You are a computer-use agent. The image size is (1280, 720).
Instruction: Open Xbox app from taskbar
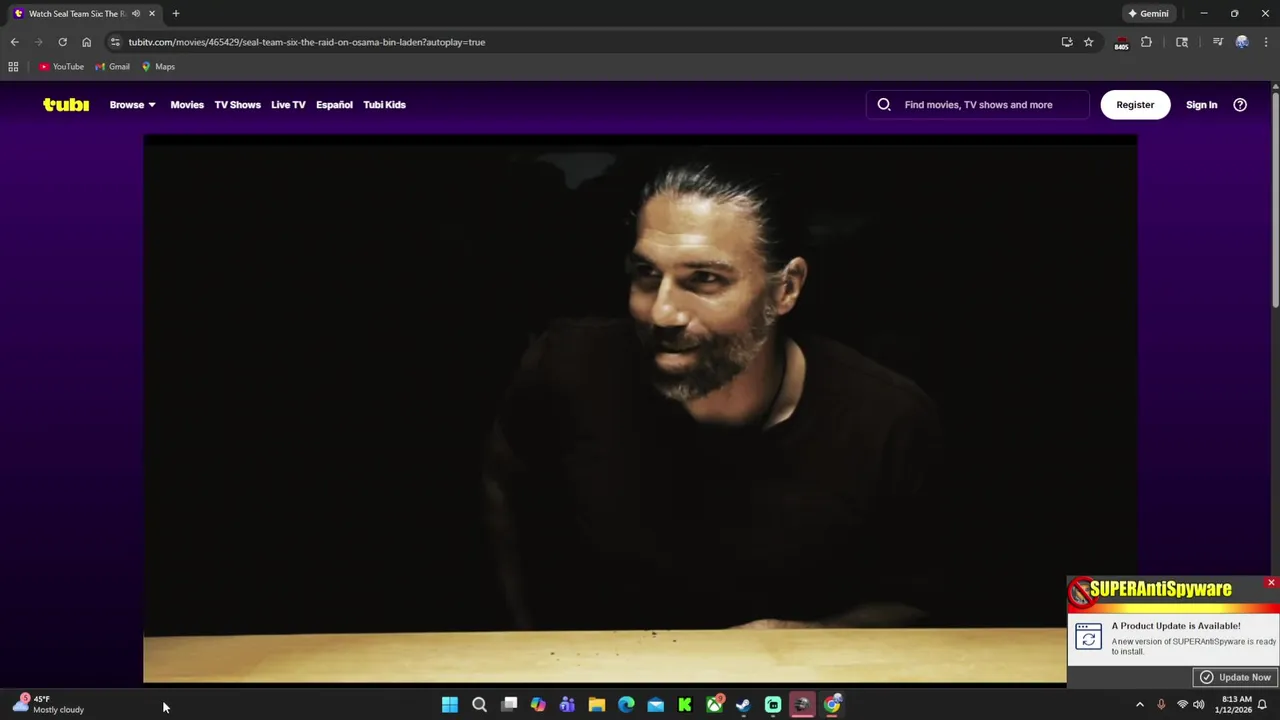tap(714, 705)
